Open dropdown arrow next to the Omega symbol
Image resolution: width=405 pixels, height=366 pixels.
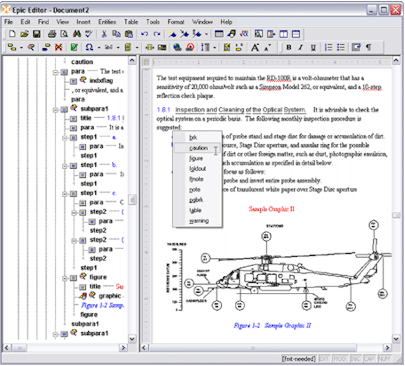pos(99,48)
